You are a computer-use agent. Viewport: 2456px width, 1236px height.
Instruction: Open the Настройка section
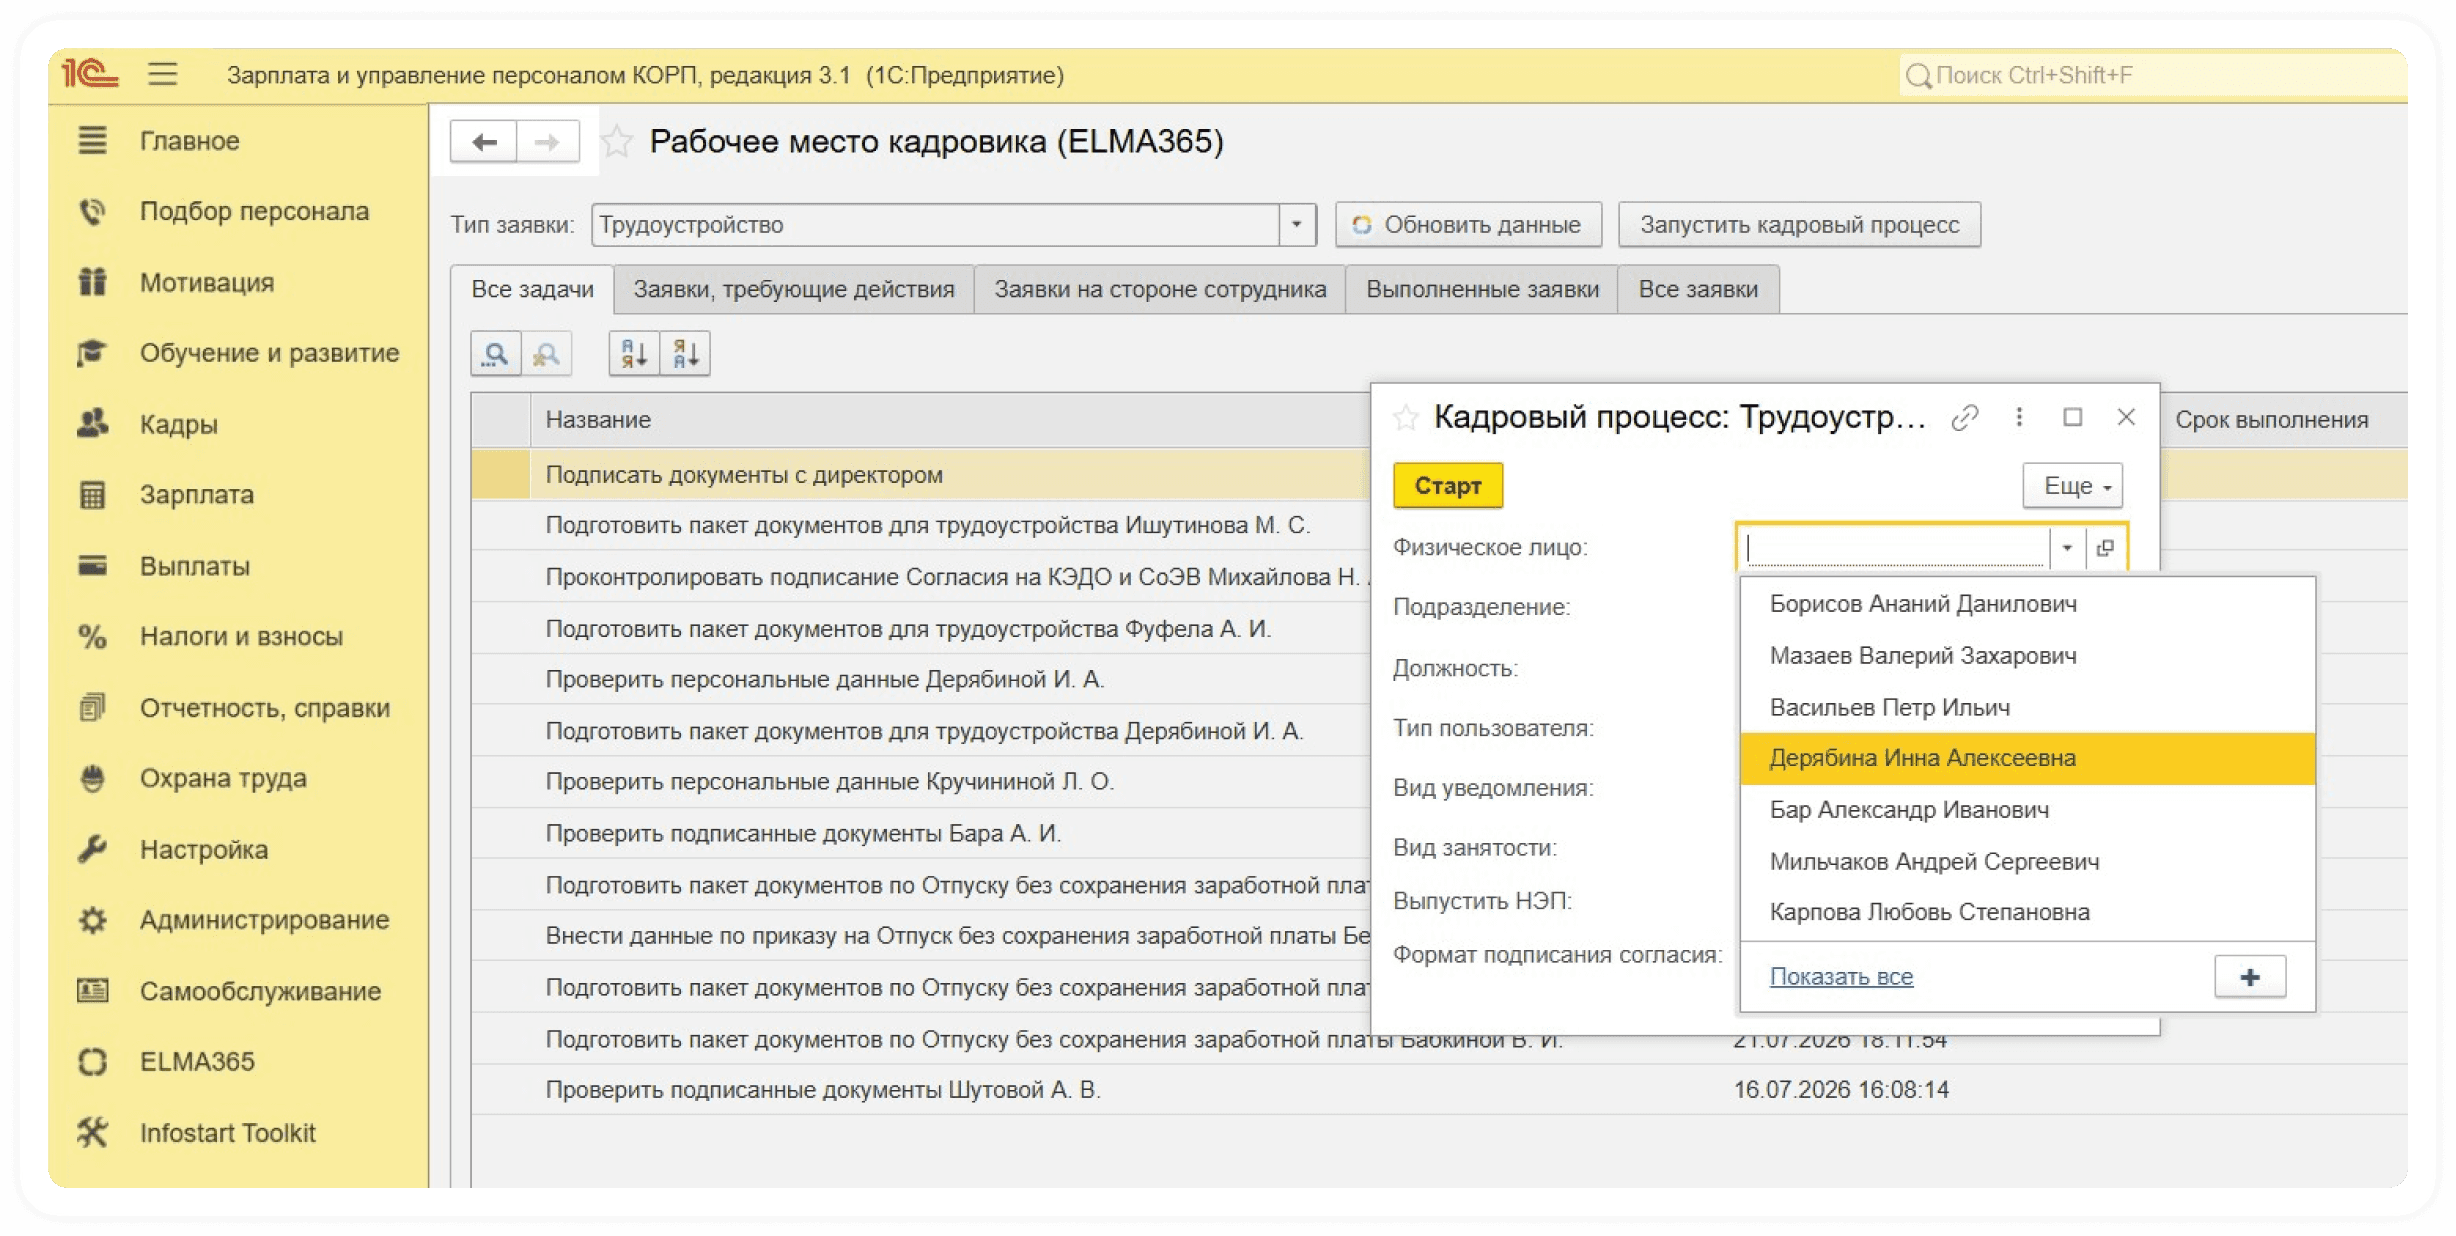click(x=203, y=850)
